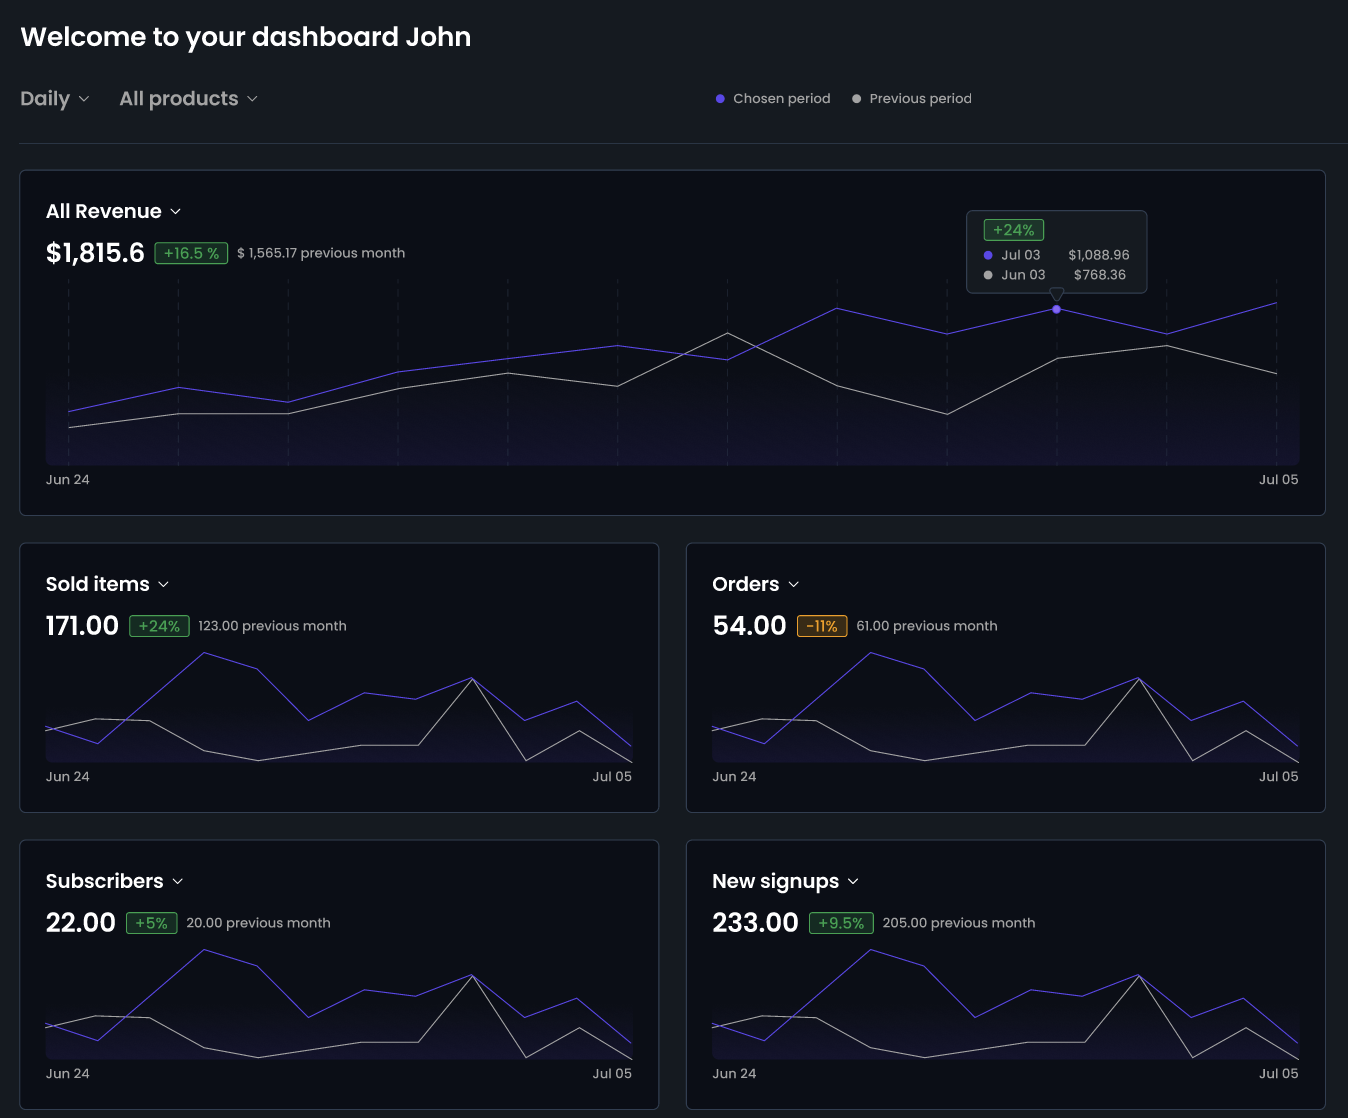The width and height of the screenshot is (1348, 1118).
Task: Click the +24% Sold items badge
Action: click(159, 626)
